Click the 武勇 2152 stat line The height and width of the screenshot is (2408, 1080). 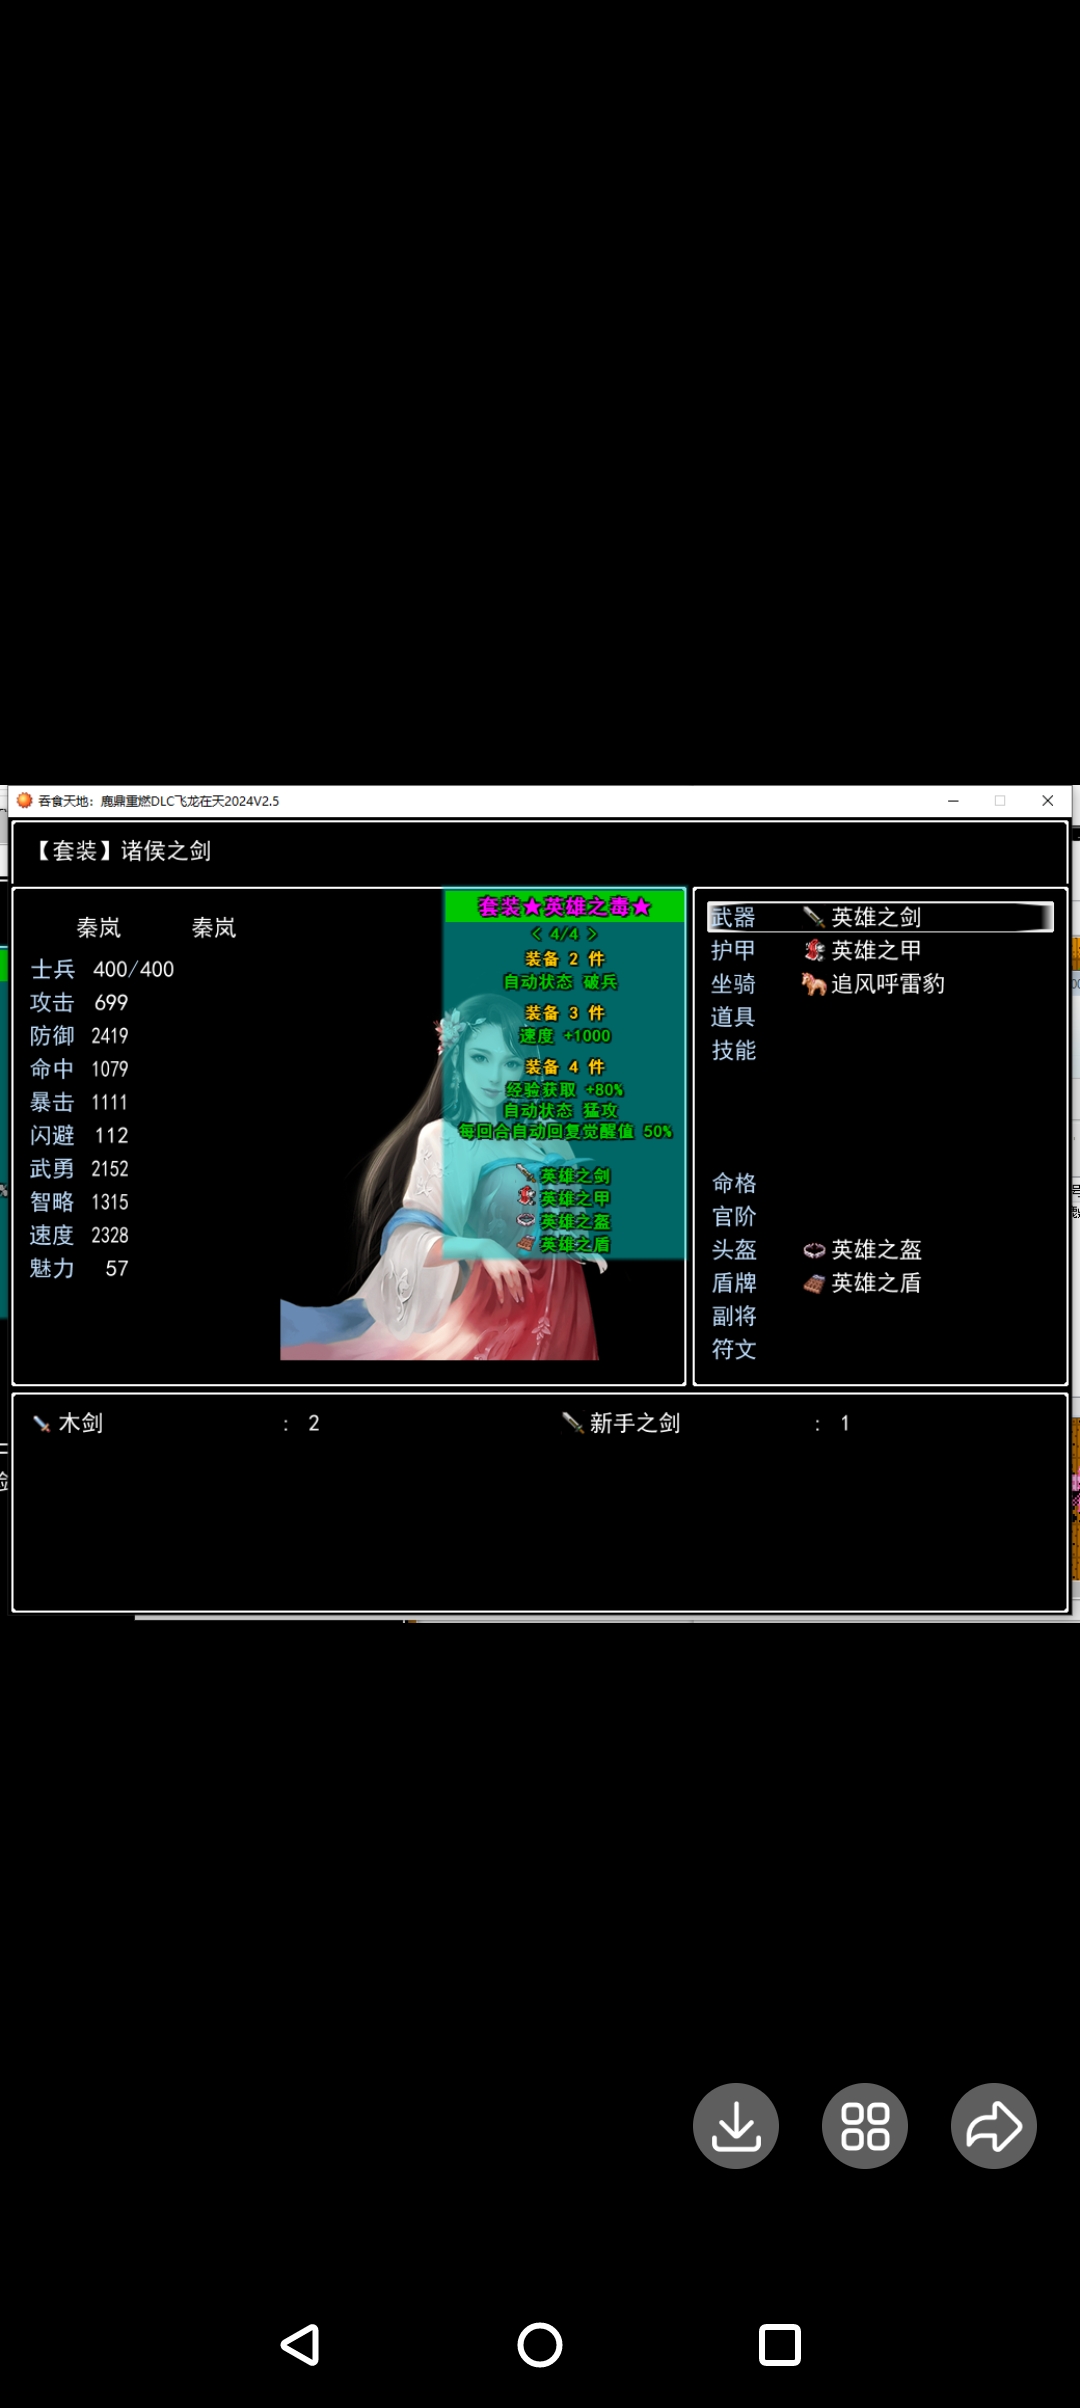tap(79, 1169)
